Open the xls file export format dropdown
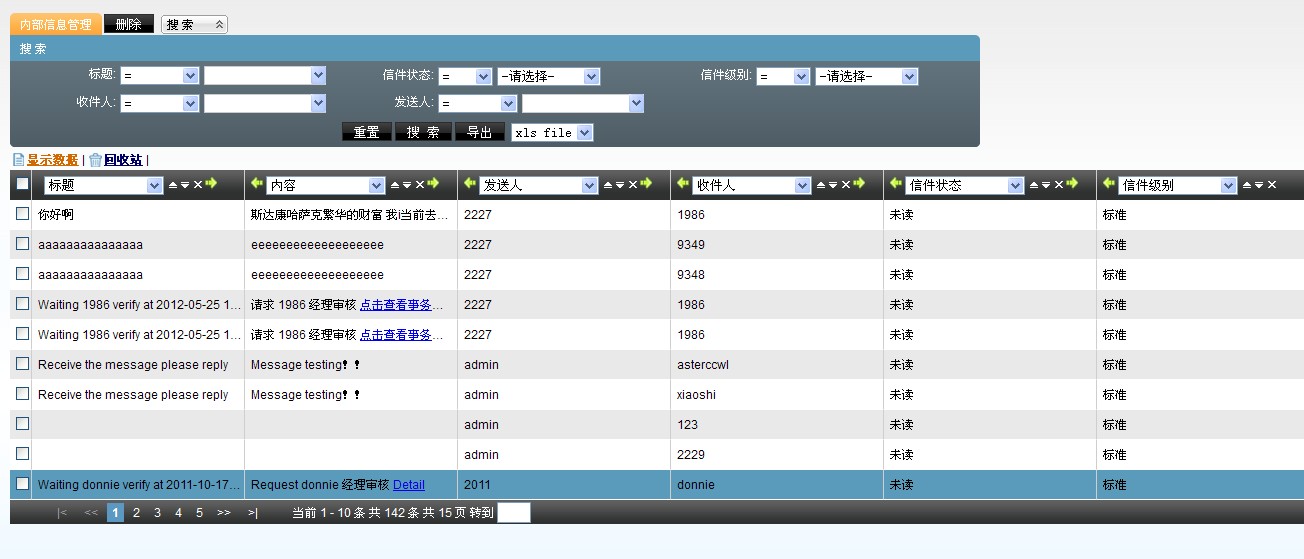The width and height of the screenshot is (1304, 559). point(584,132)
